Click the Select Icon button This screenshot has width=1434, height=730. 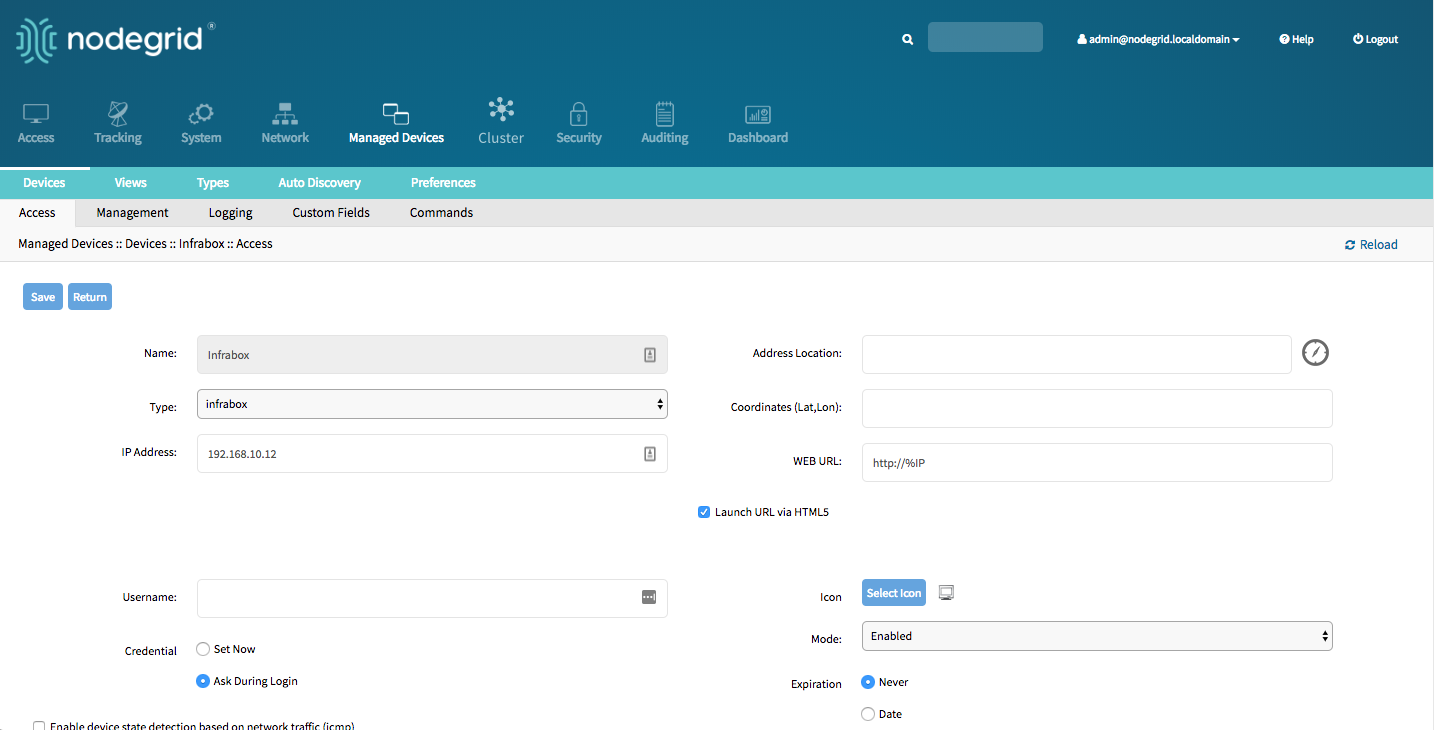click(894, 593)
